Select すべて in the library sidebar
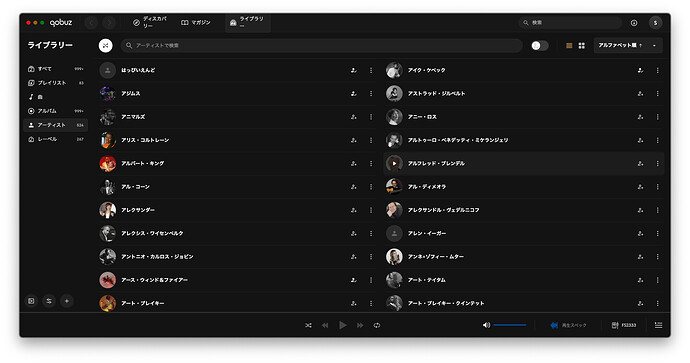690x363 pixels. point(55,69)
